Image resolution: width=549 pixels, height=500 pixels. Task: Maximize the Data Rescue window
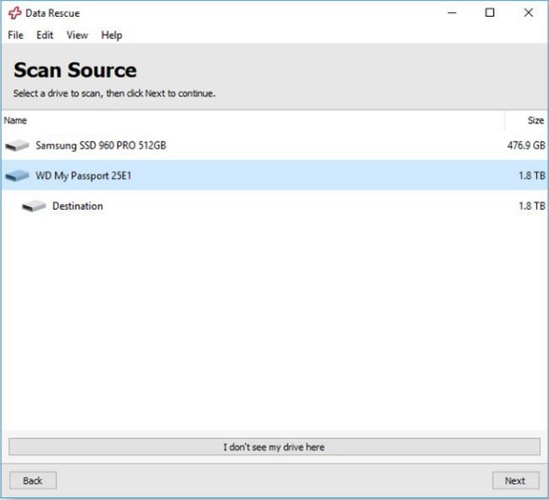point(490,13)
